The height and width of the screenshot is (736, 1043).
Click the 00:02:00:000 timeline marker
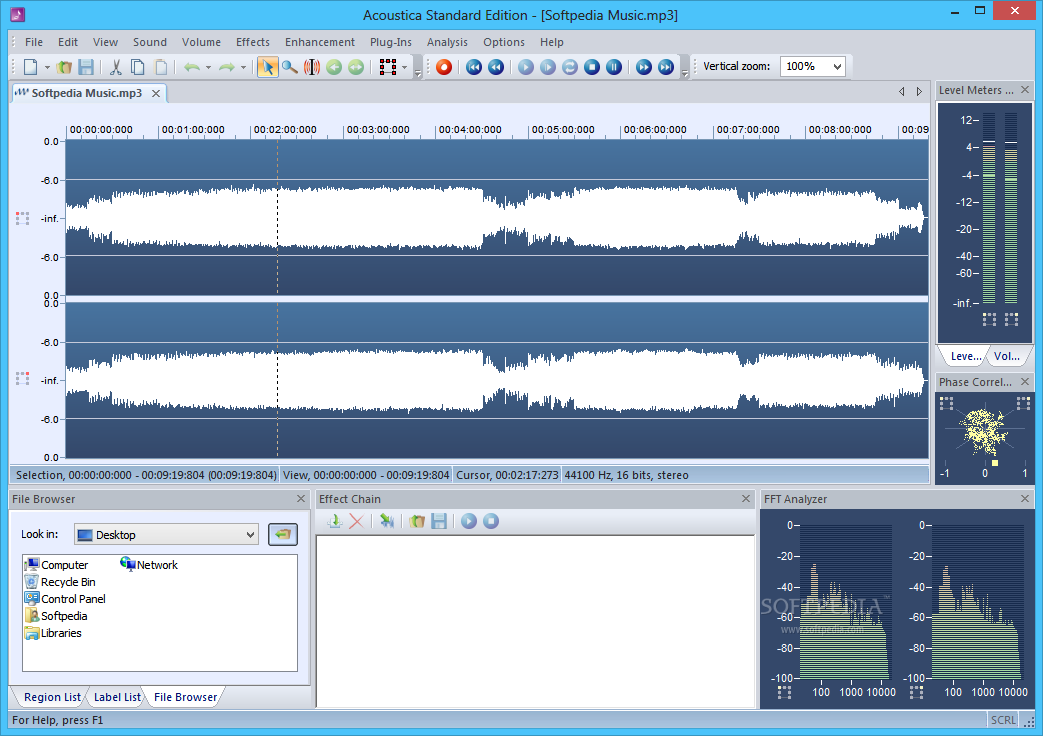pos(285,130)
